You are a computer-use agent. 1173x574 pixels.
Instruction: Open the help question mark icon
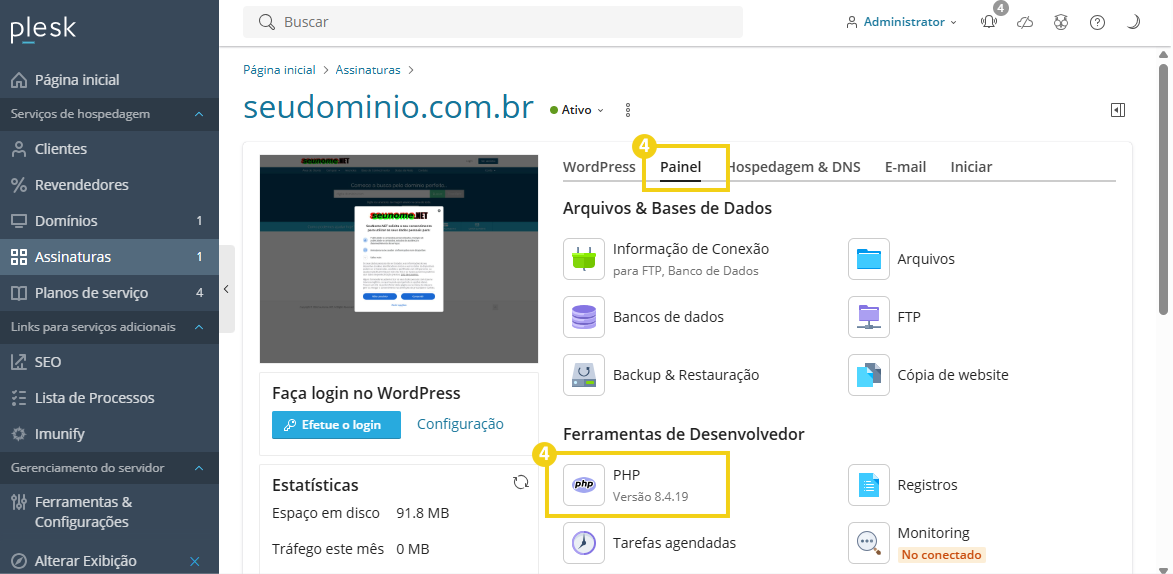pyautogui.click(x=1097, y=22)
